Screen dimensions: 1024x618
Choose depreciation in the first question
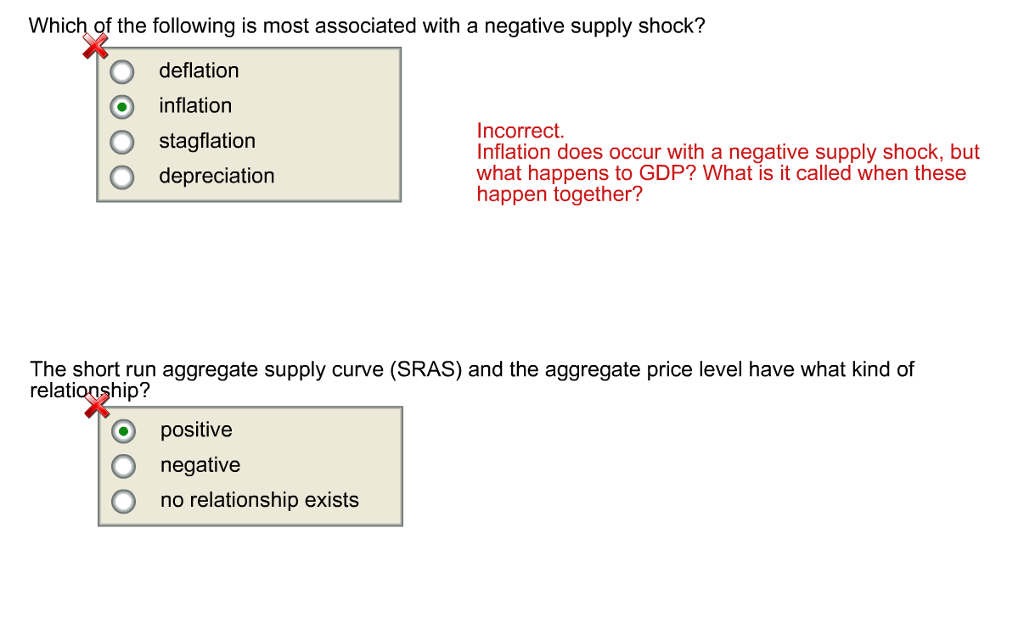pos(121,177)
